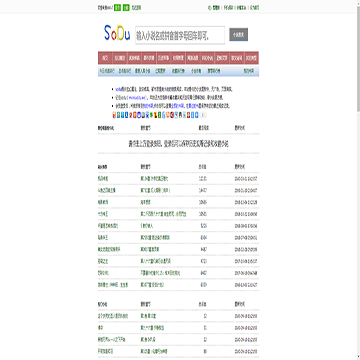Open the rightmost red navigation tab
360x360 pixels.
click(252, 58)
